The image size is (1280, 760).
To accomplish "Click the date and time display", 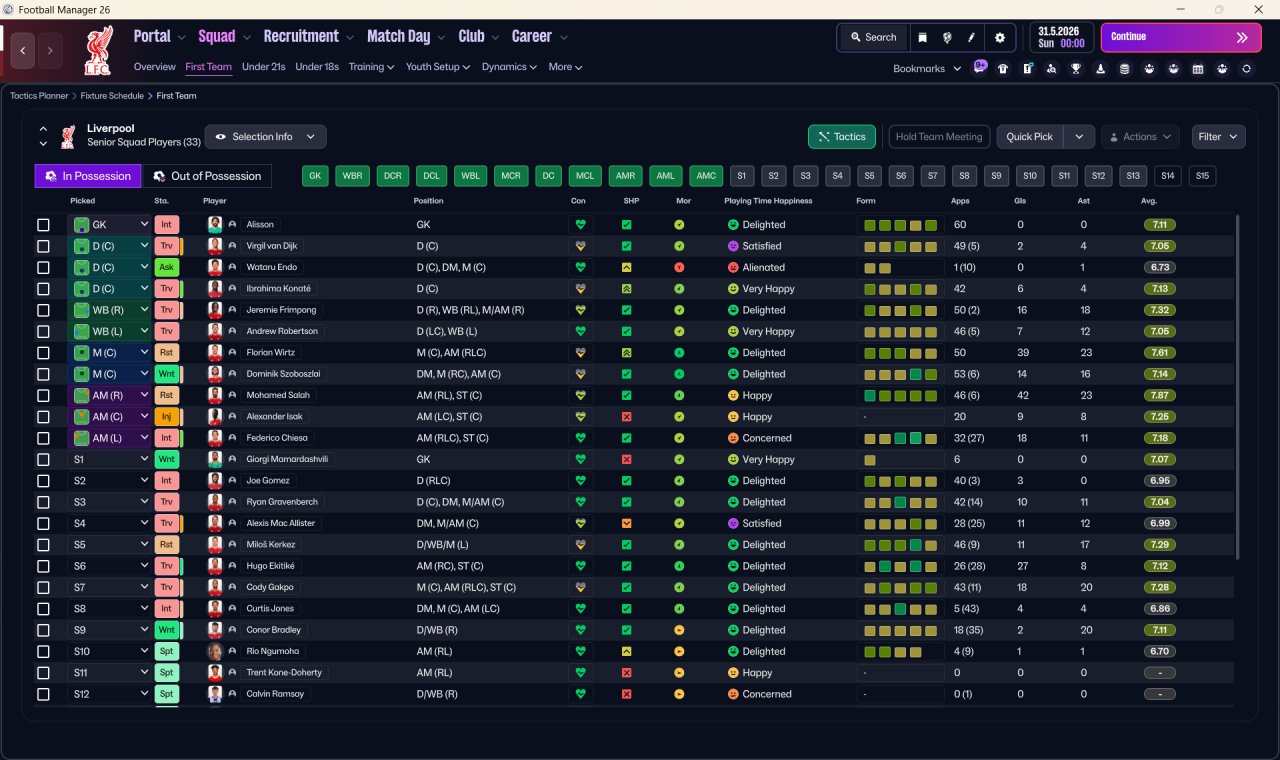I will coord(1061,37).
